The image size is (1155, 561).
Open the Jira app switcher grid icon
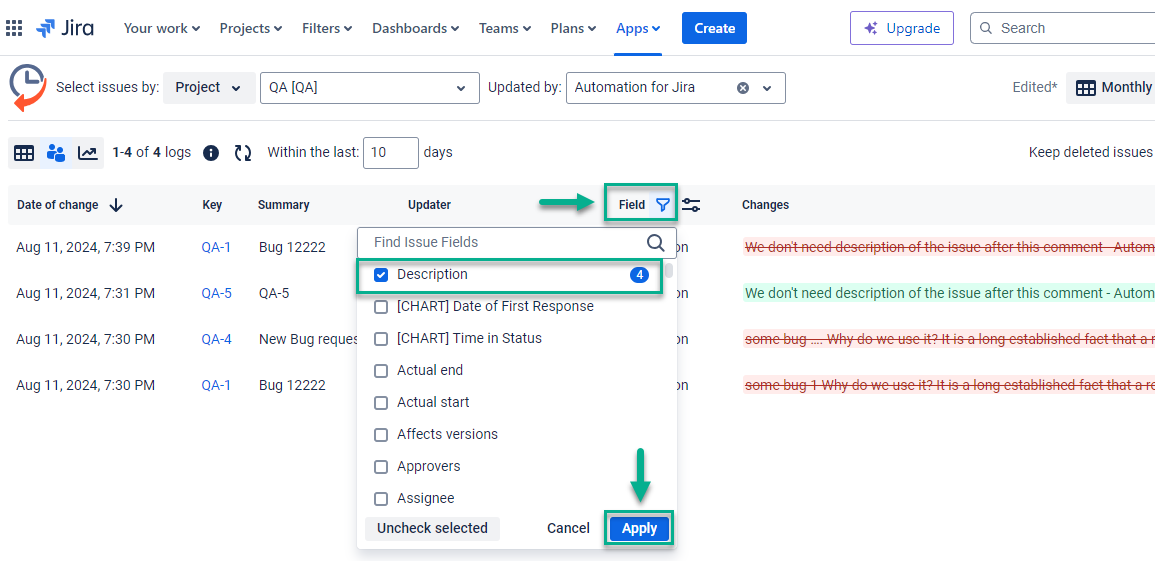tap(14, 28)
